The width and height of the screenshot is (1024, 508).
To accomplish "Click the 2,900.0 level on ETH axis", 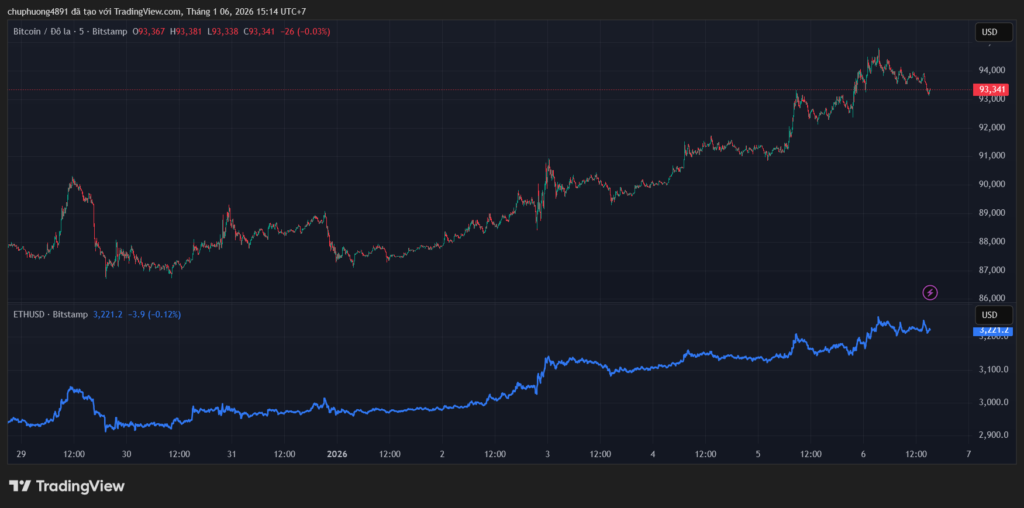I will (992, 435).
